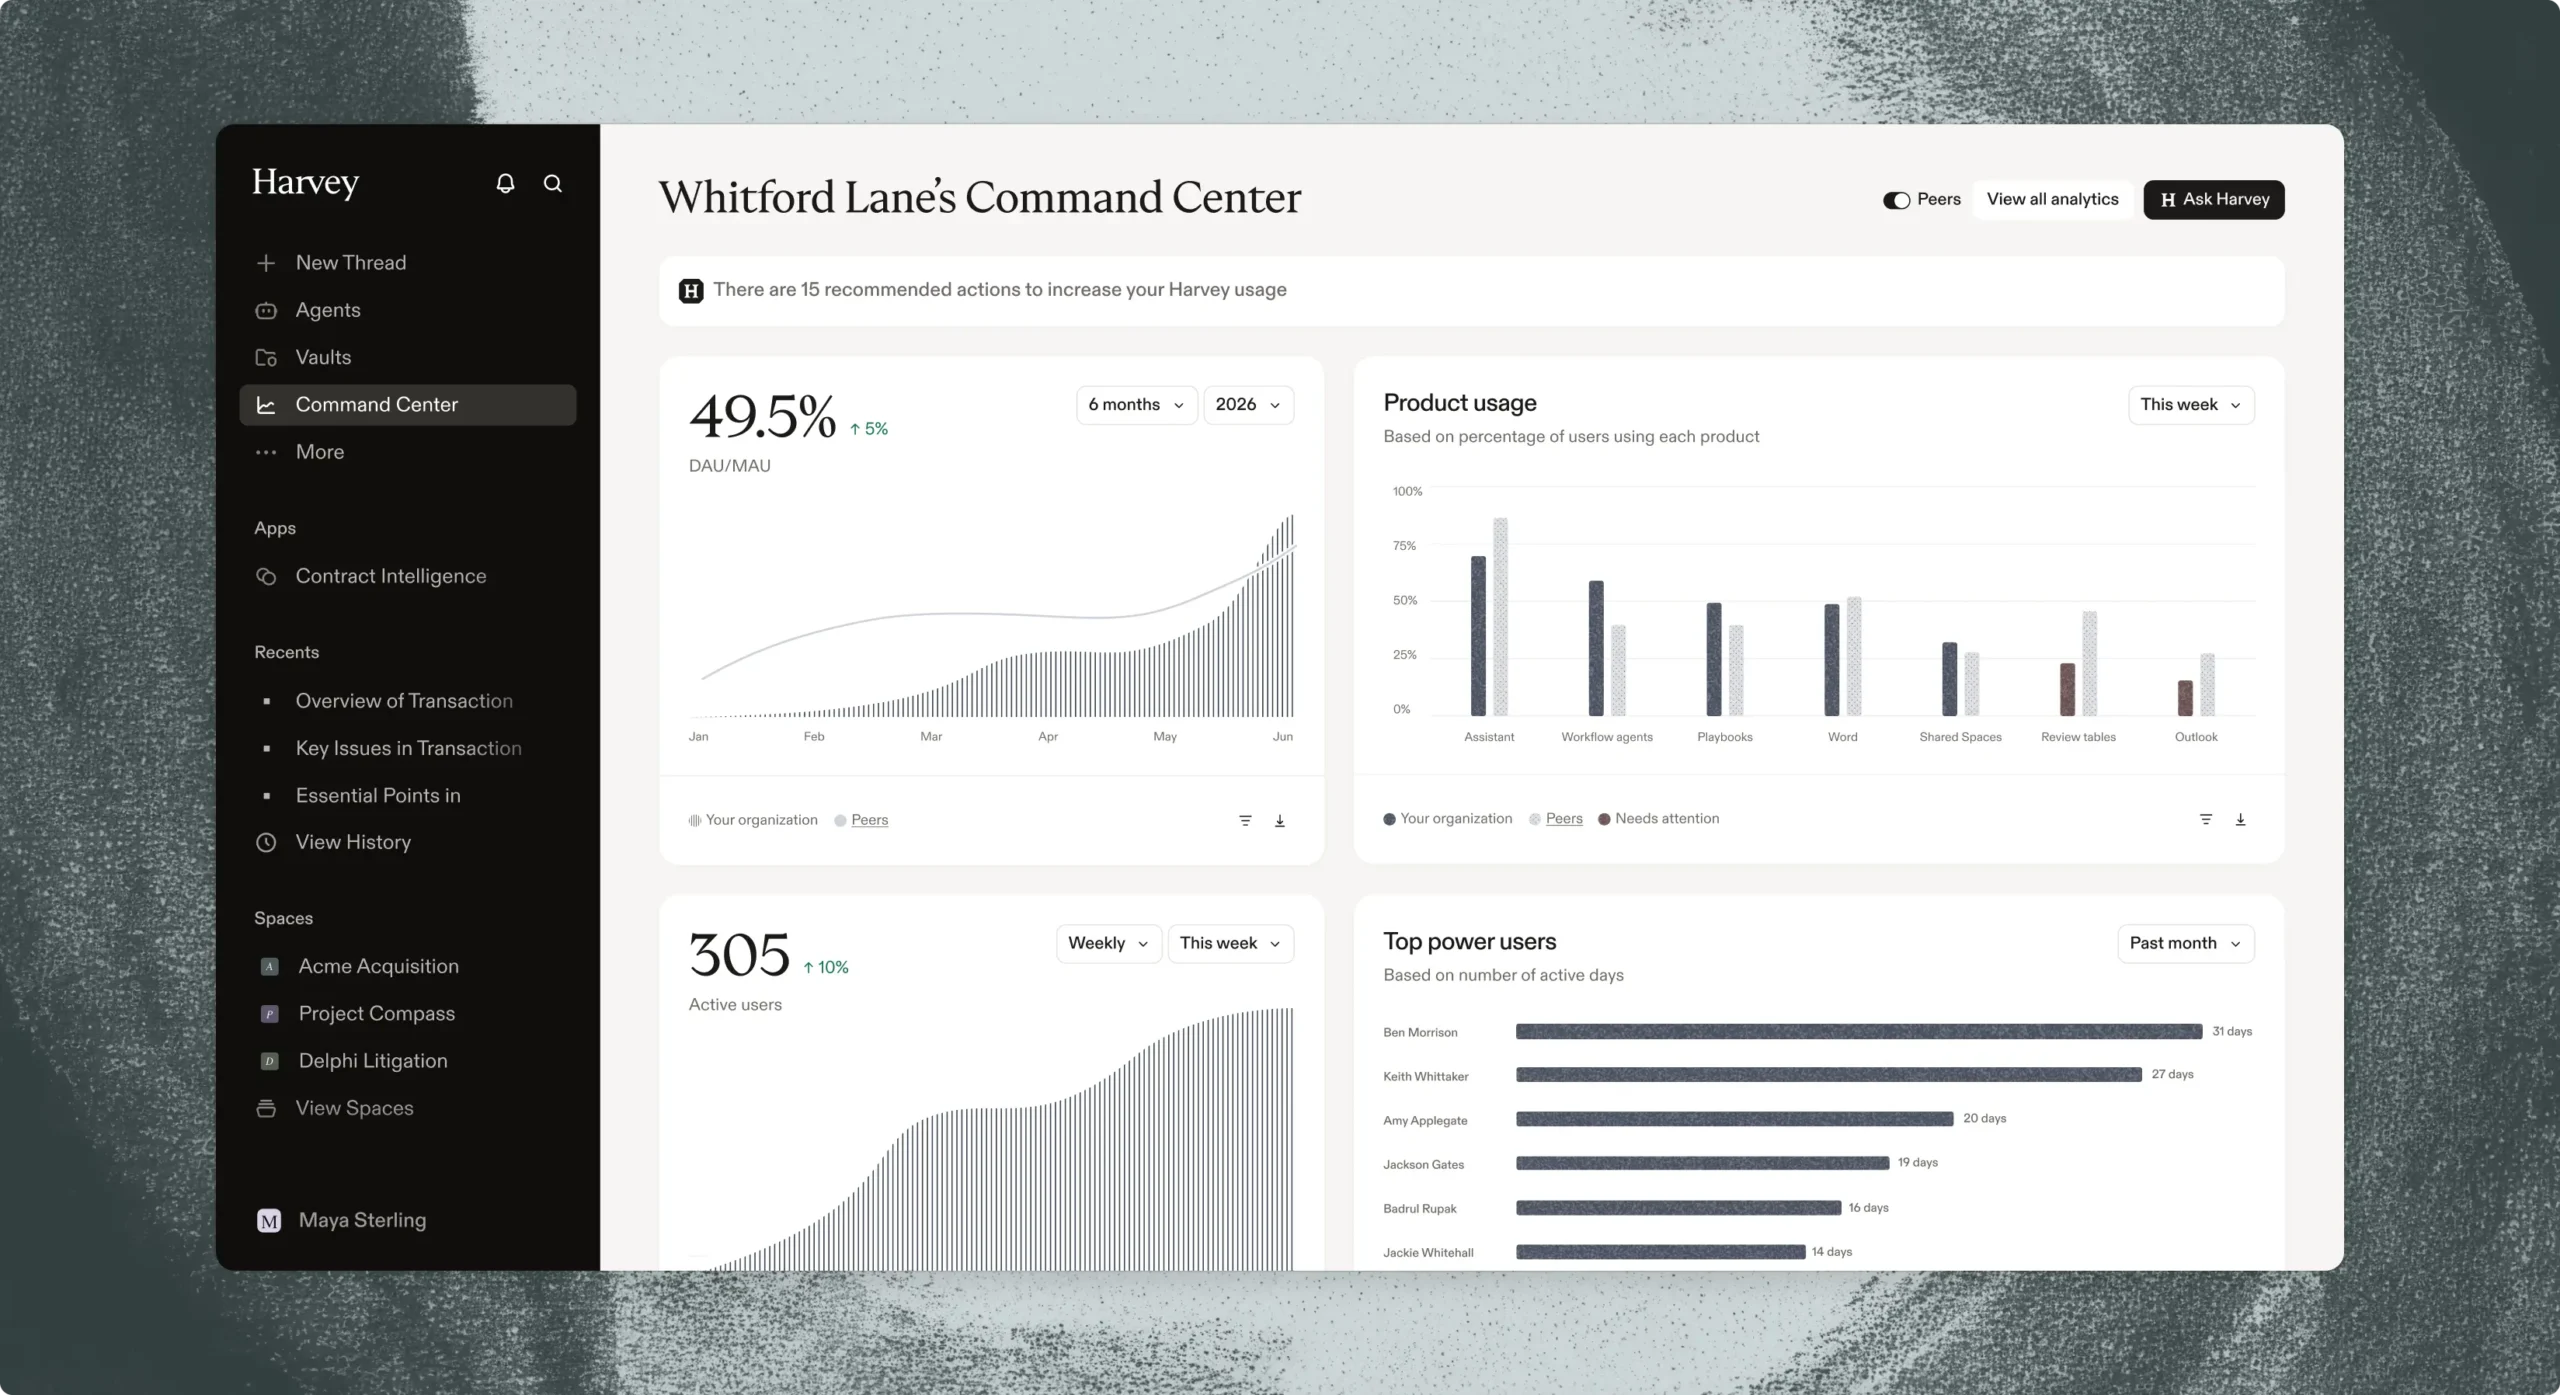The height and width of the screenshot is (1395, 2560).
Task: Download the Product usage chart
Action: 2240,819
